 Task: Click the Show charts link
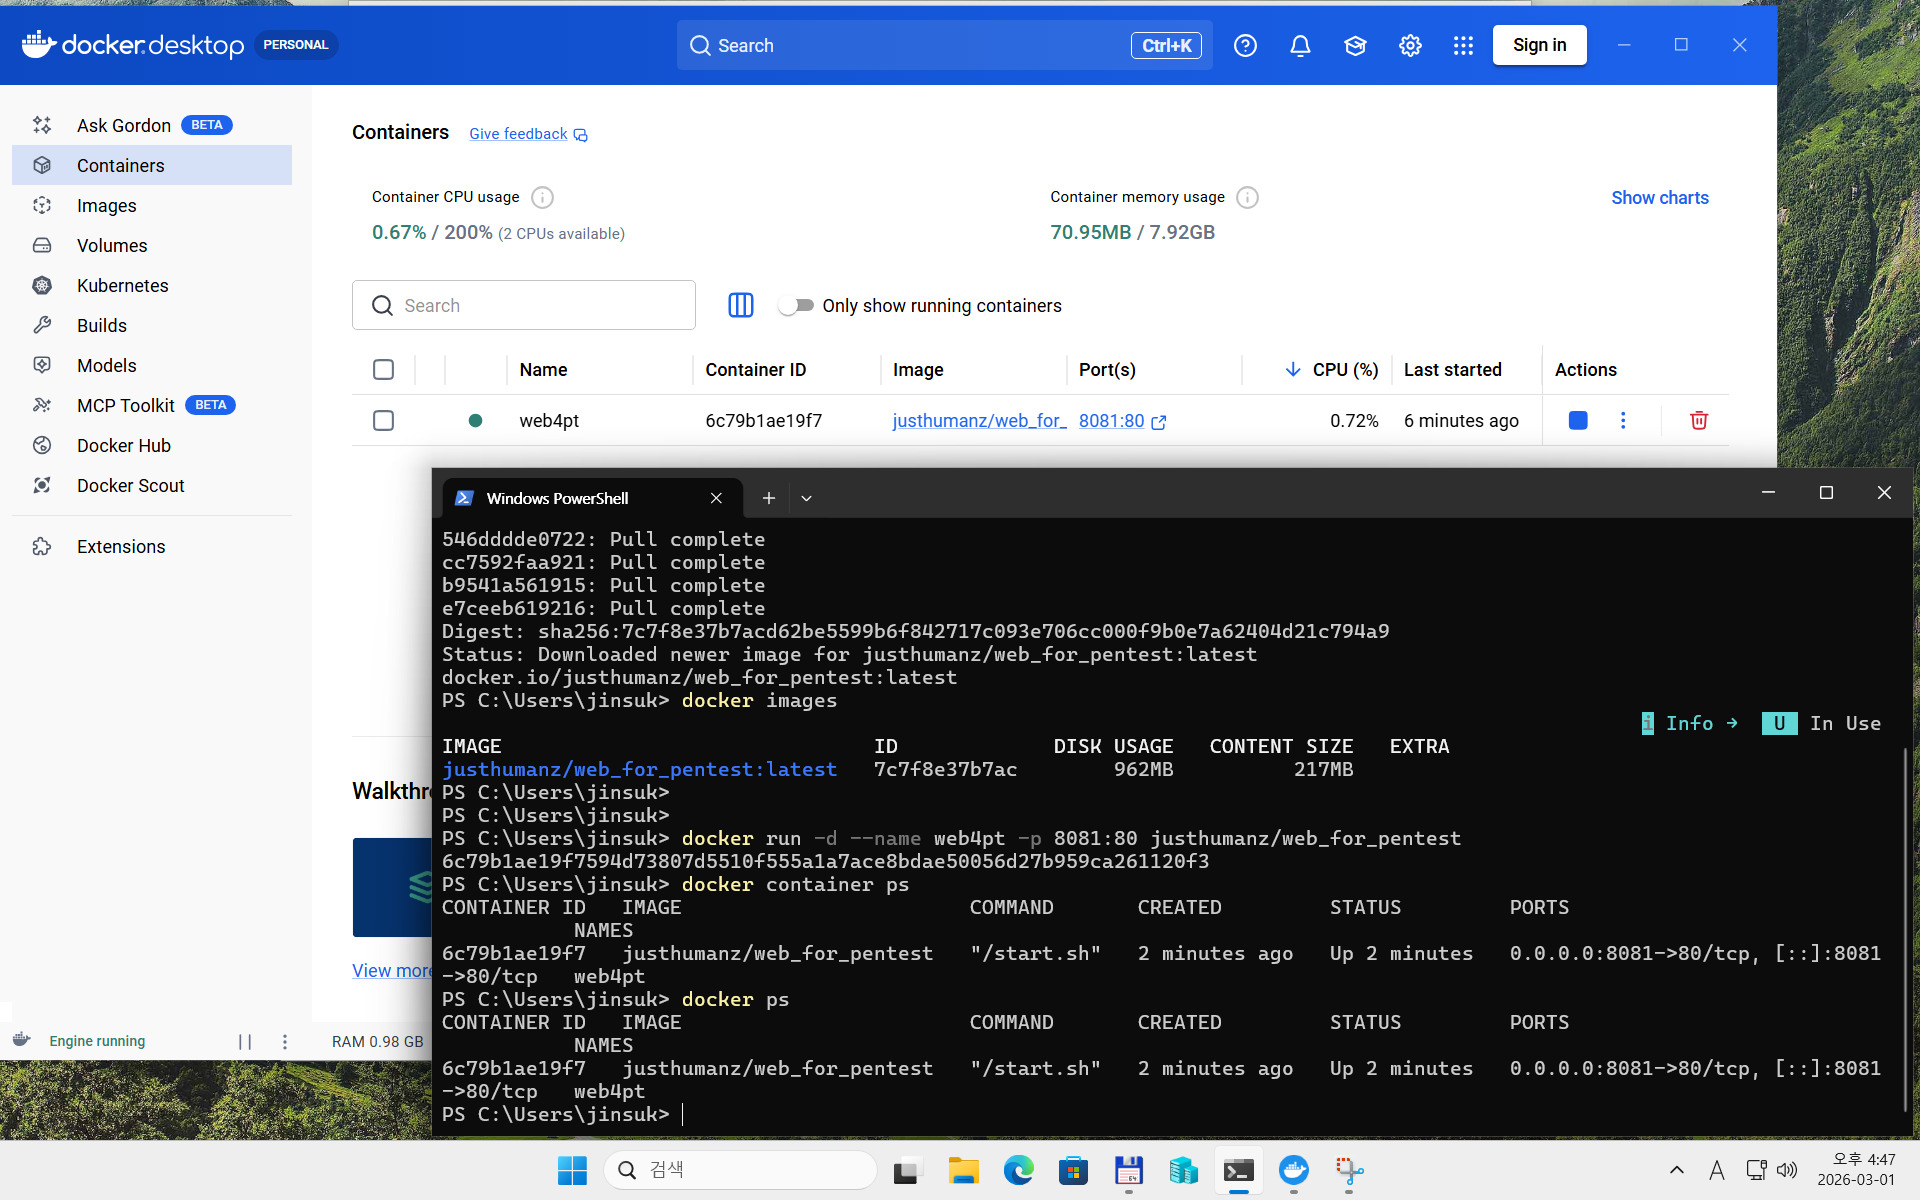coord(1659,198)
